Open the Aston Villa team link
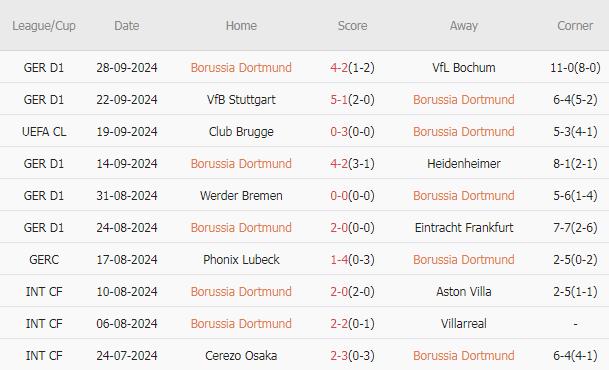This screenshot has height=370, width=609. [x=464, y=292]
